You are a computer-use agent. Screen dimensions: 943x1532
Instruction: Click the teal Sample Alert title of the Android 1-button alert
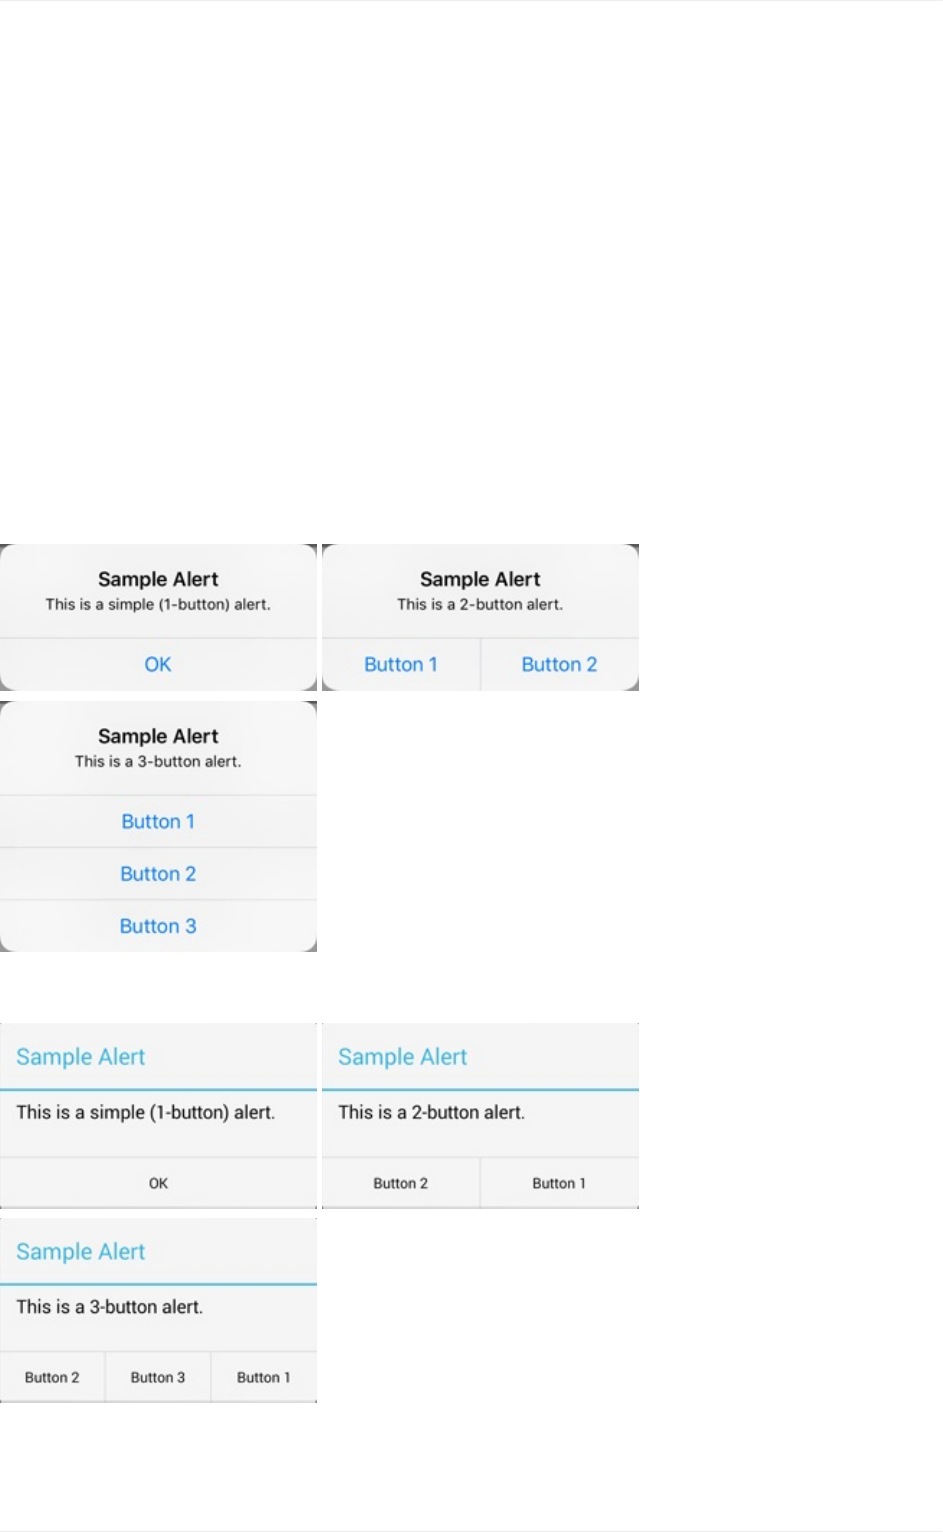(81, 1057)
